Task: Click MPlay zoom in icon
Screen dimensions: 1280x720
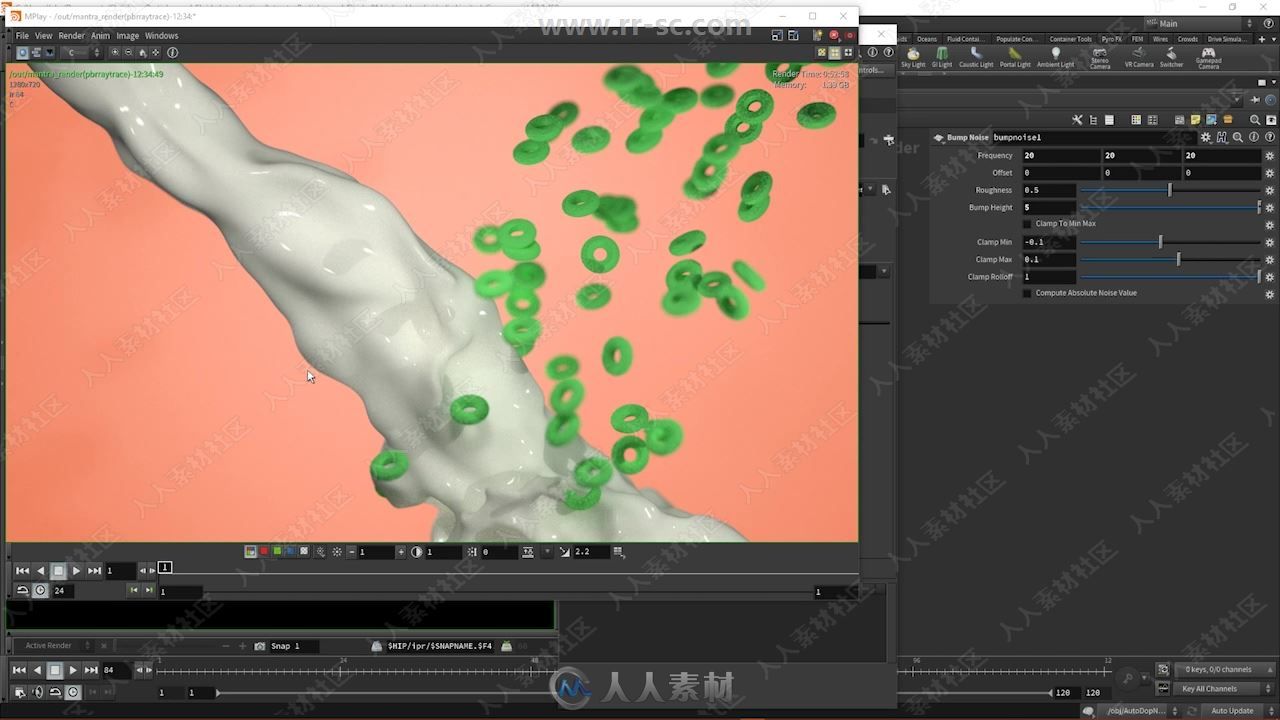Action: click(x=115, y=52)
